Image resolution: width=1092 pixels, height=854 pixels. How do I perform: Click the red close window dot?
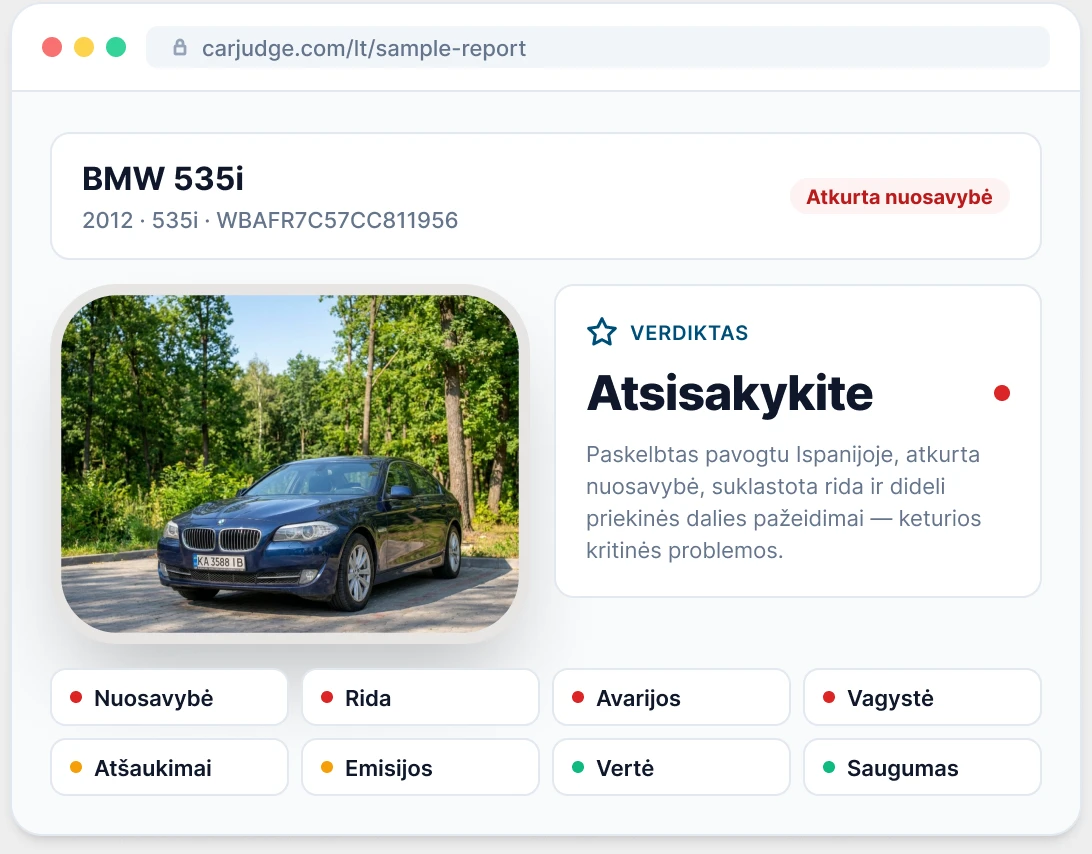pyautogui.click(x=52, y=47)
